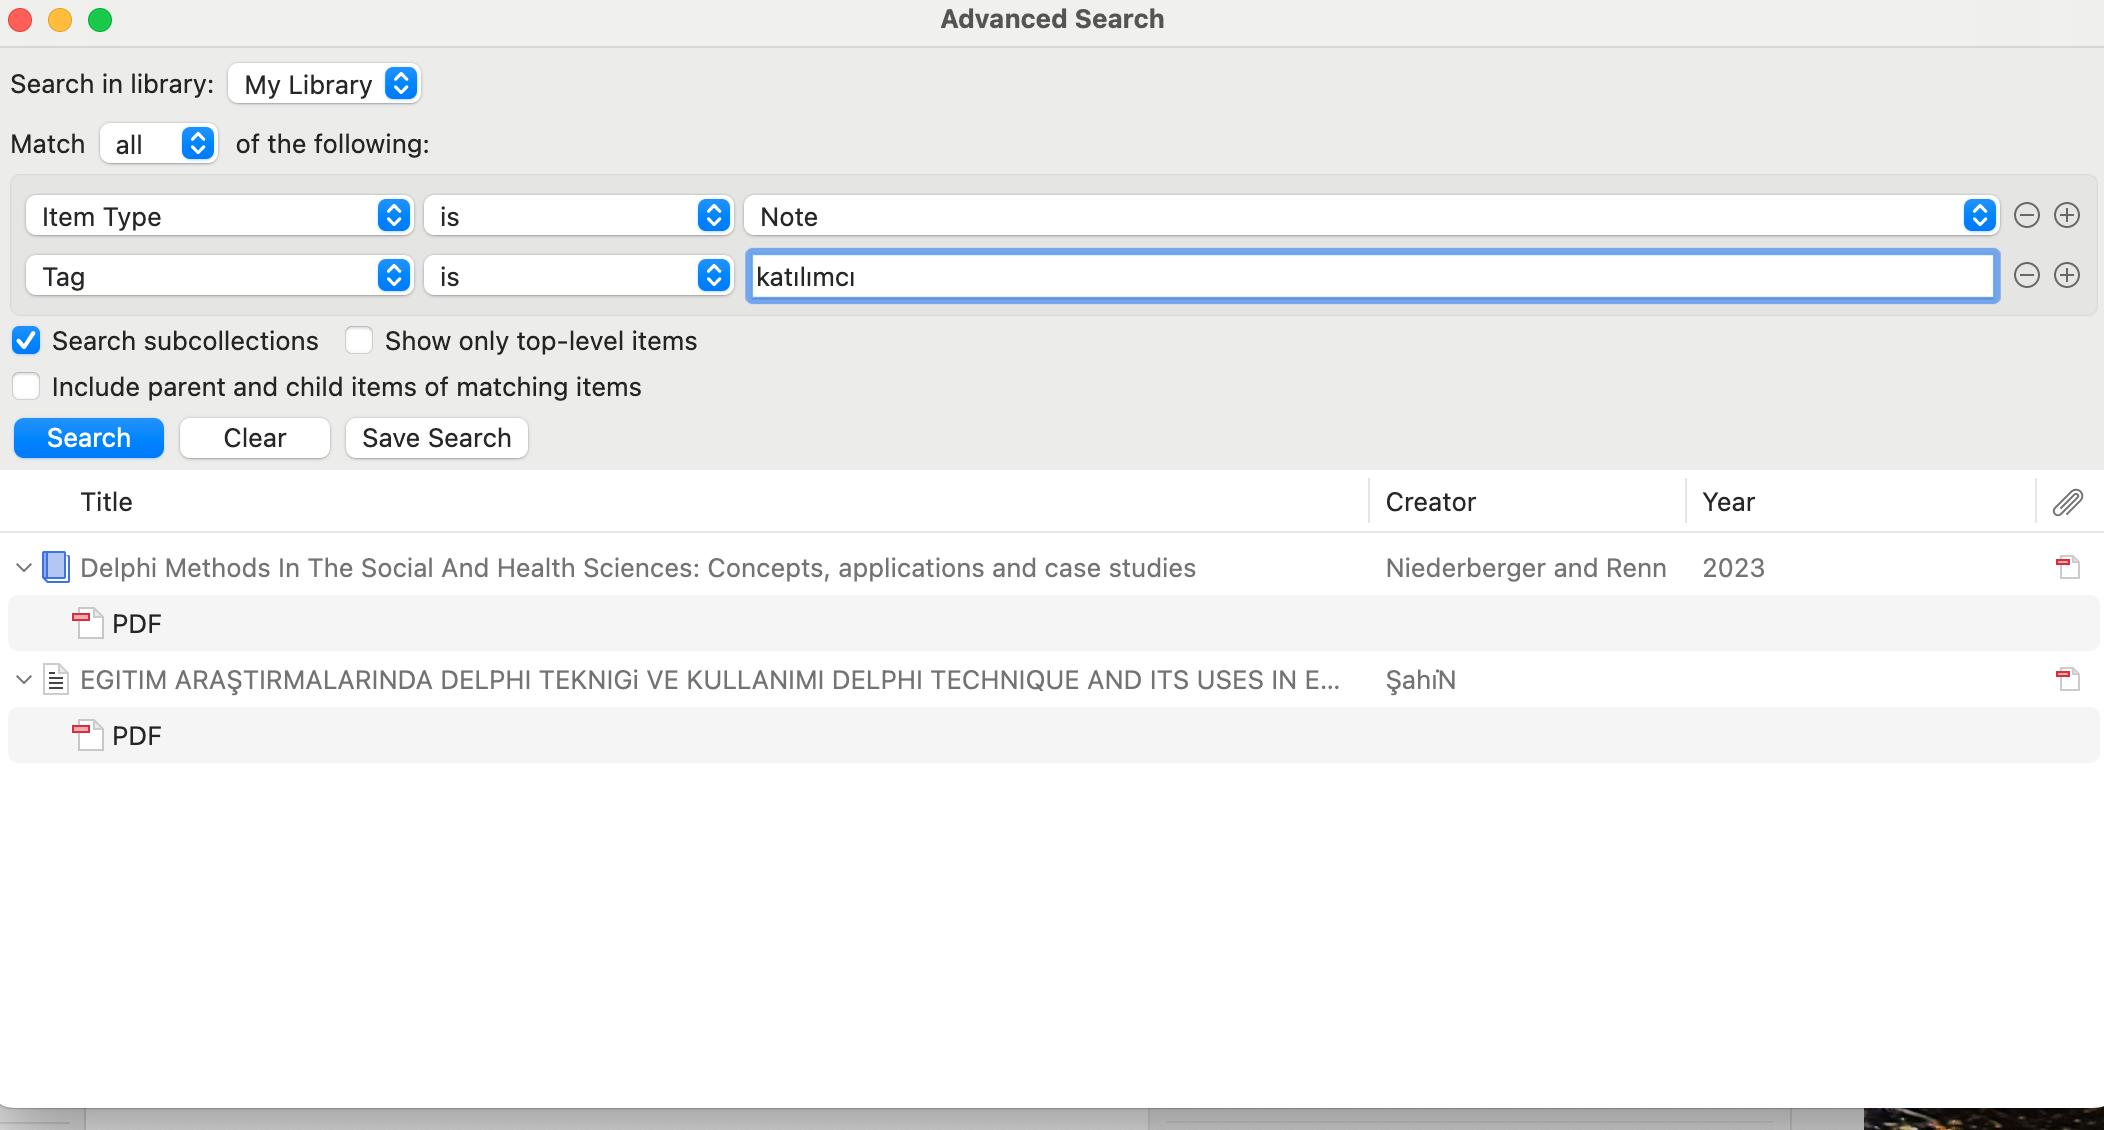
Task: Remove the Item Type search condition
Action: point(2026,216)
